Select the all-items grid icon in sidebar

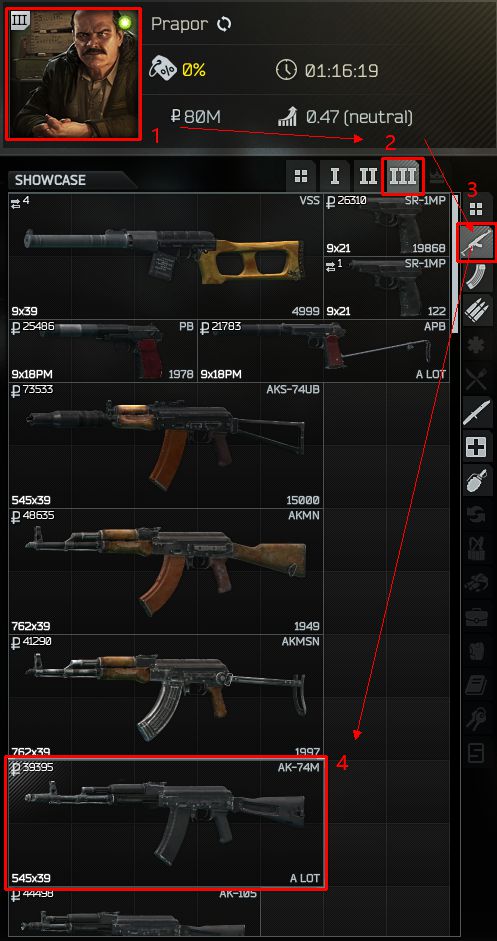[476, 209]
